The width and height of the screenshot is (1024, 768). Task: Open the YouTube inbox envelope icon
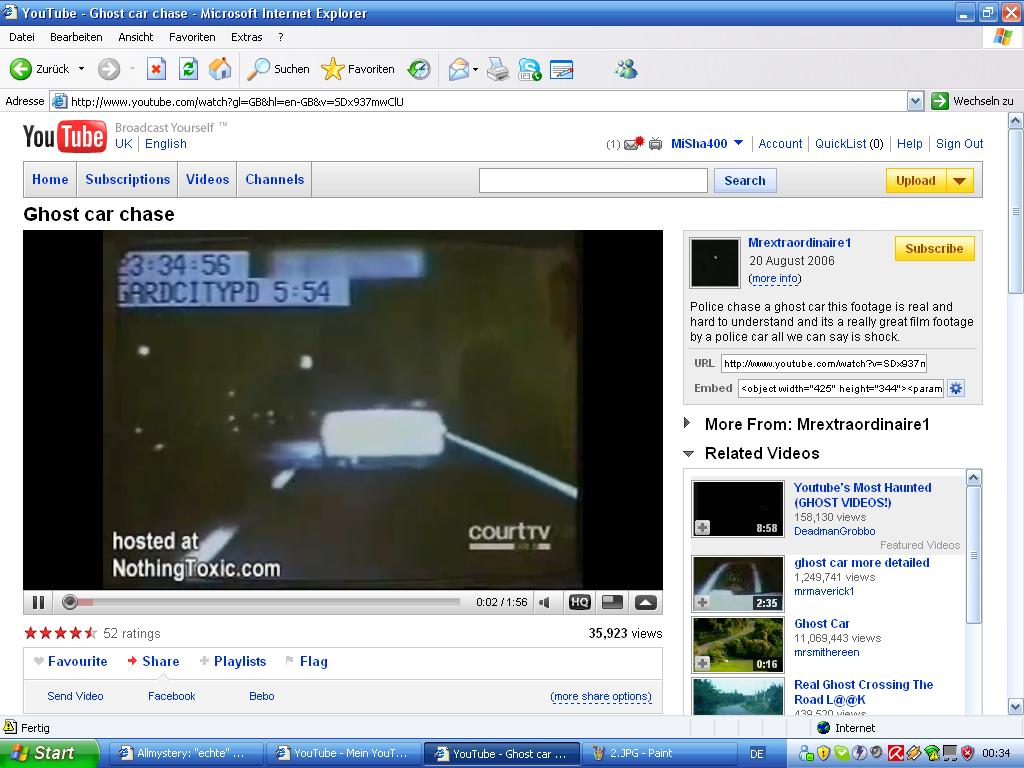pyautogui.click(x=633, y=143)
